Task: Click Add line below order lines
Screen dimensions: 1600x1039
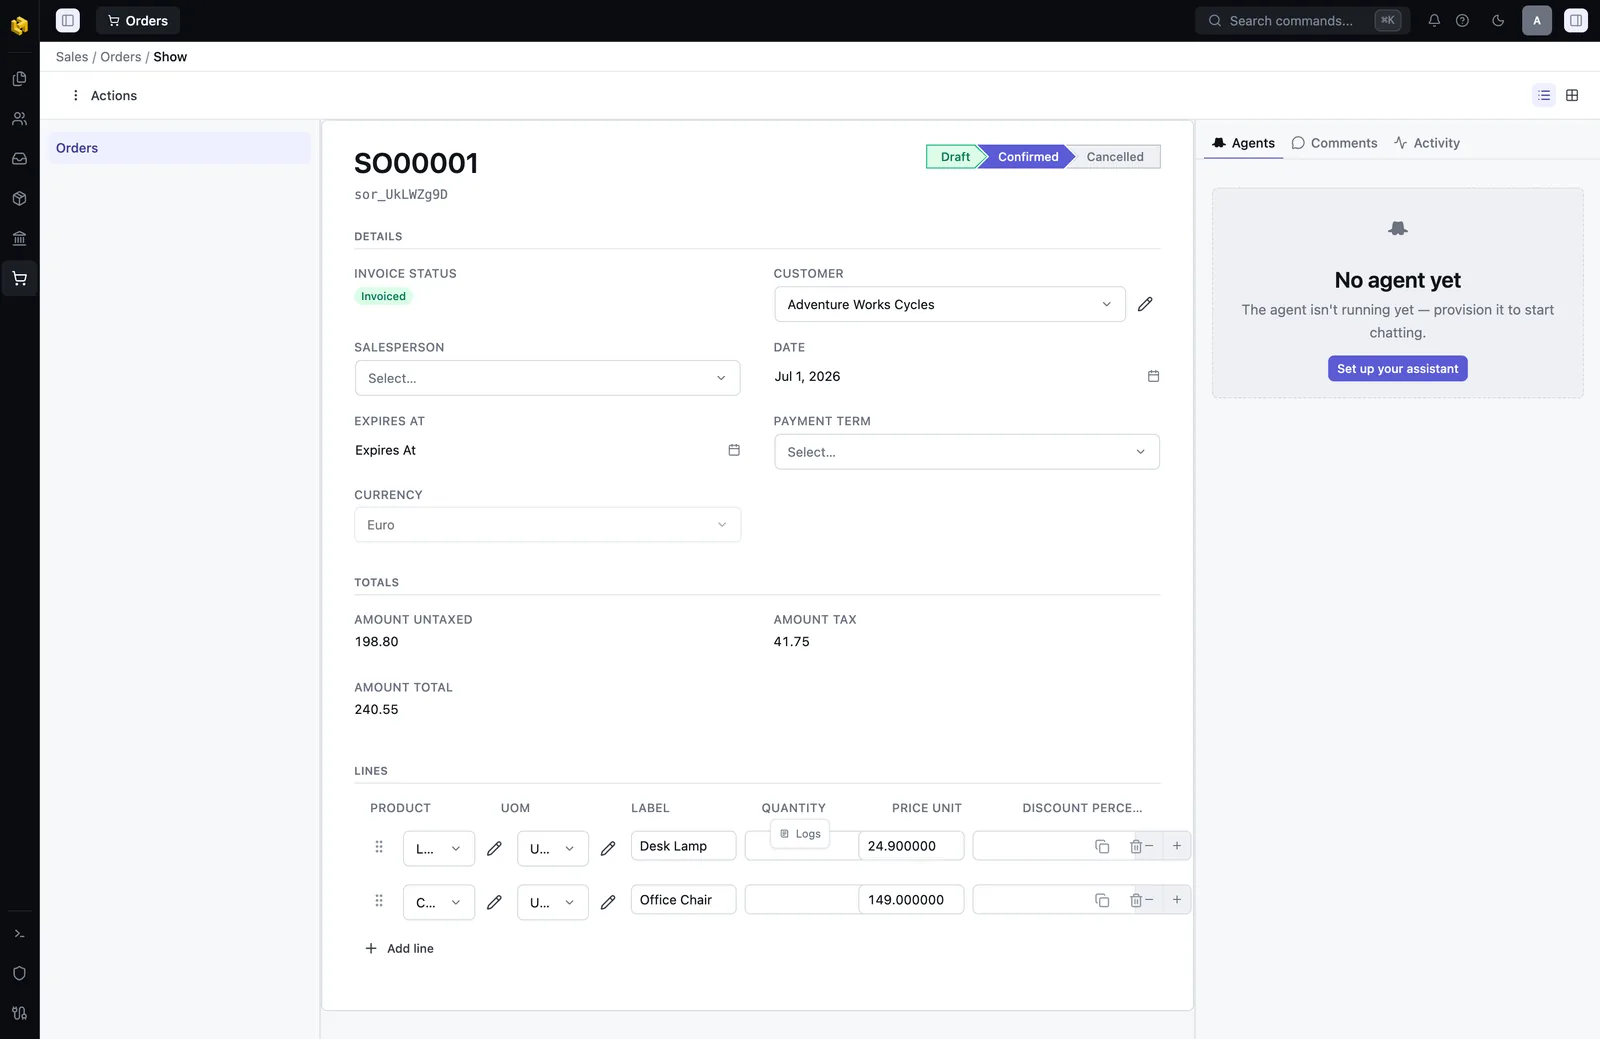Action: 399,949
